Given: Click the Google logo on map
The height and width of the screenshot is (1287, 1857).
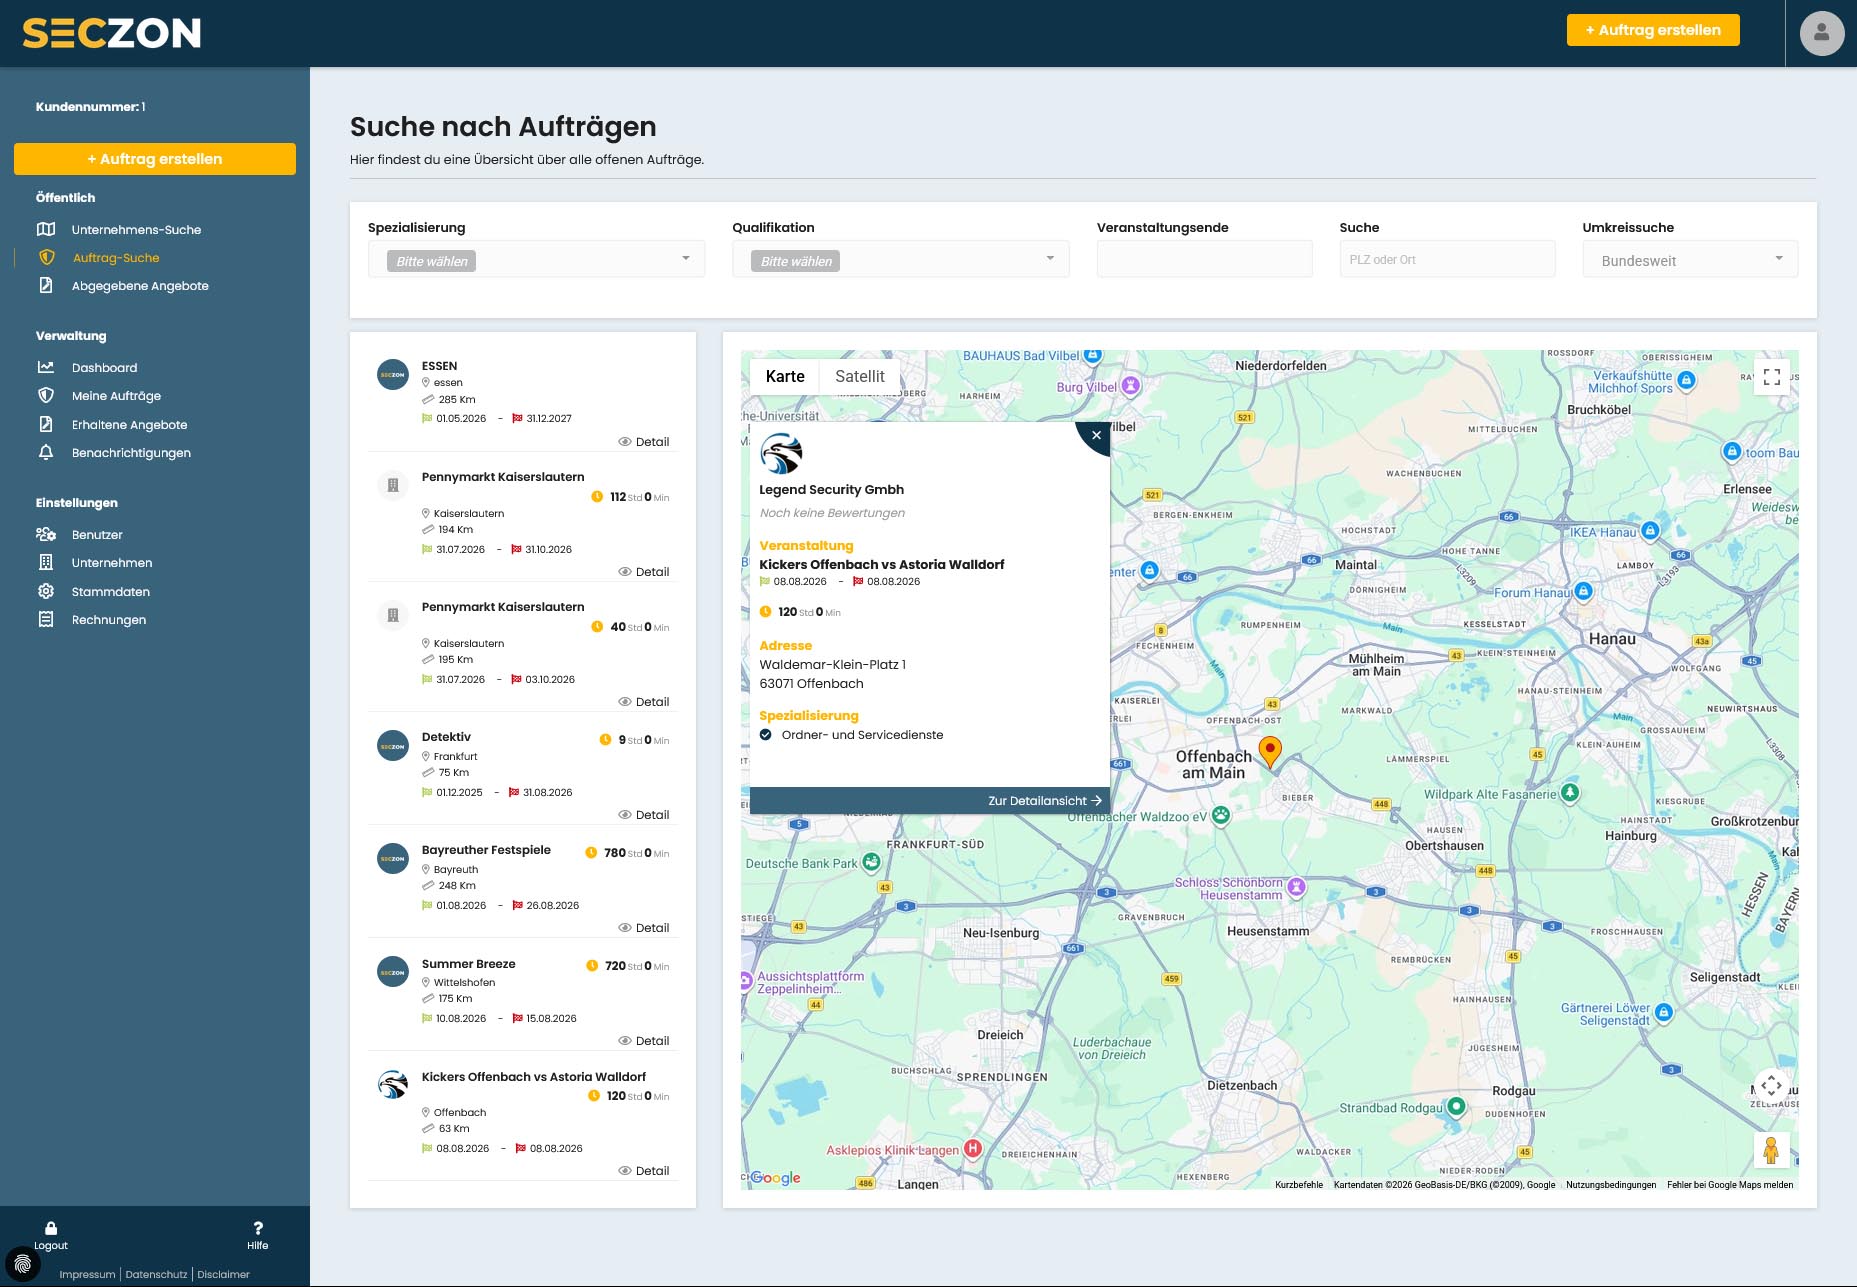Looking at the screenshot, I should (776, 1178).
